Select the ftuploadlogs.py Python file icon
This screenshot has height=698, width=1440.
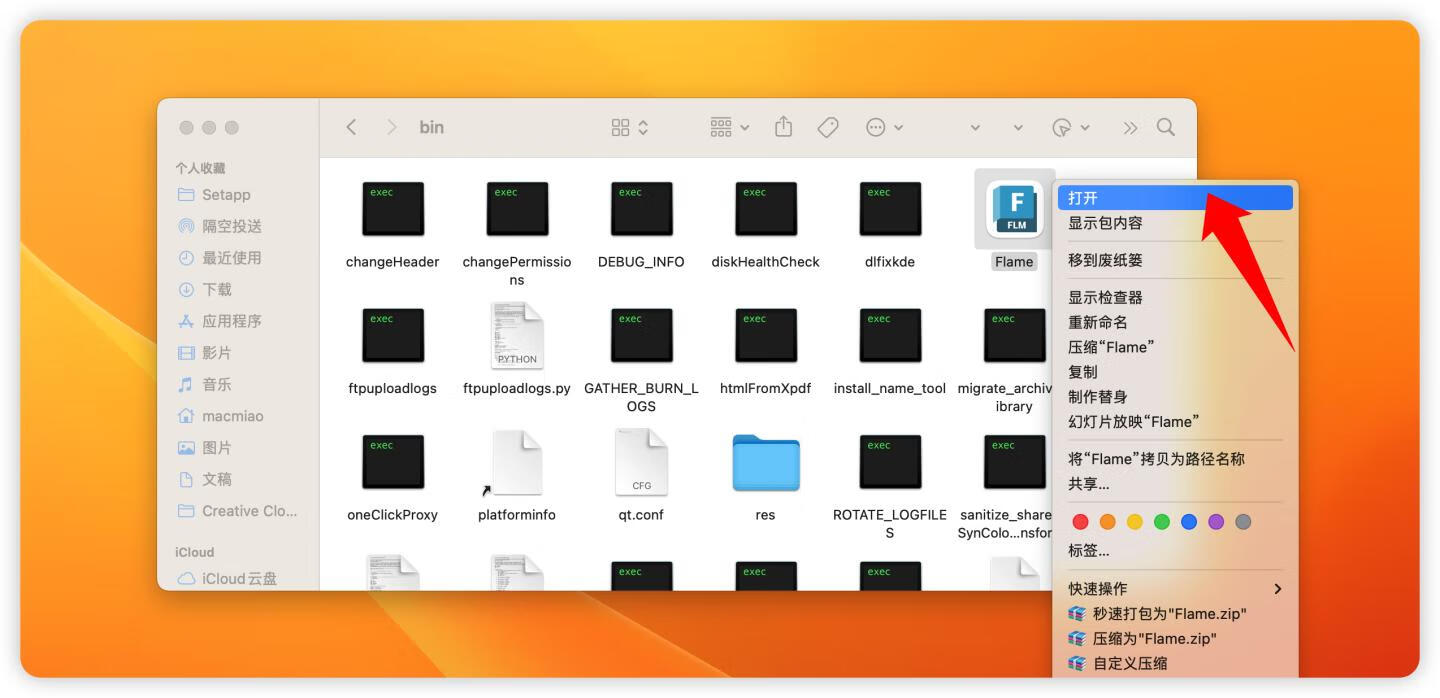coord(517,335)
